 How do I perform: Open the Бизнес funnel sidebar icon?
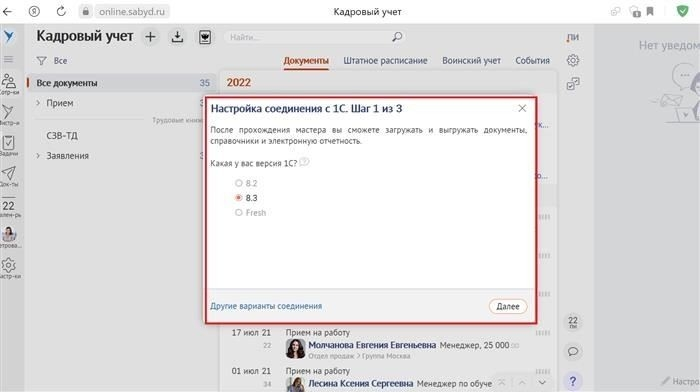[8, 115]
